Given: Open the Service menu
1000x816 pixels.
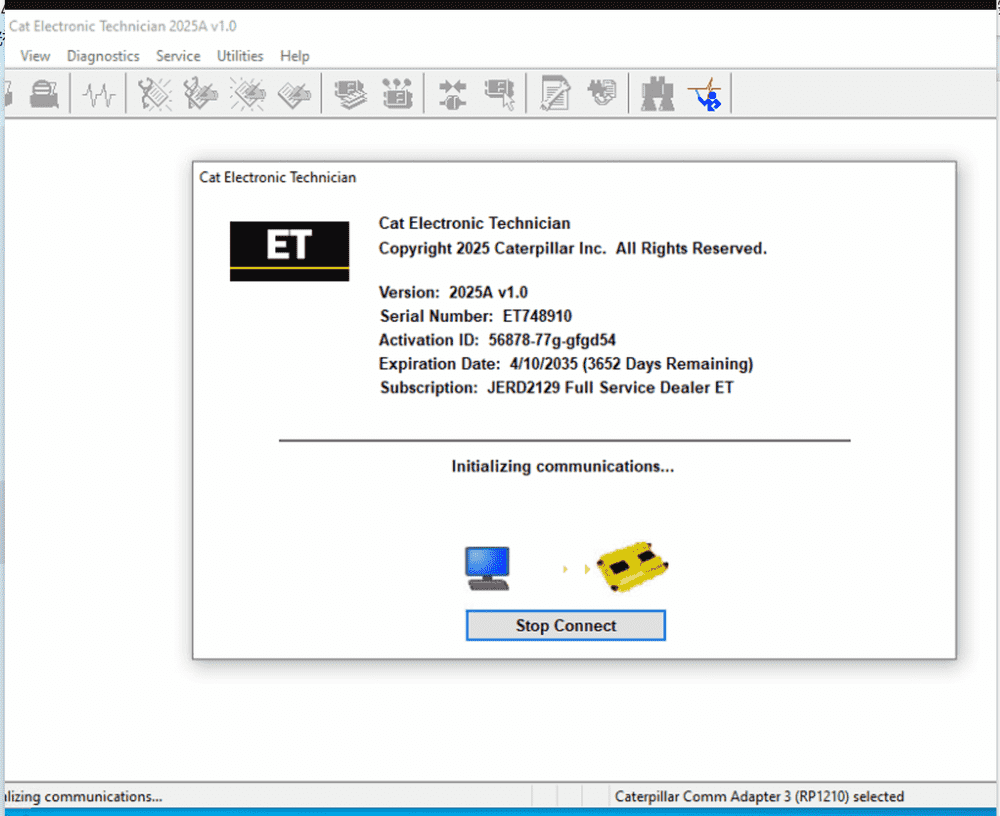Looking at the screenshot, I should click(x=178, y=56).
